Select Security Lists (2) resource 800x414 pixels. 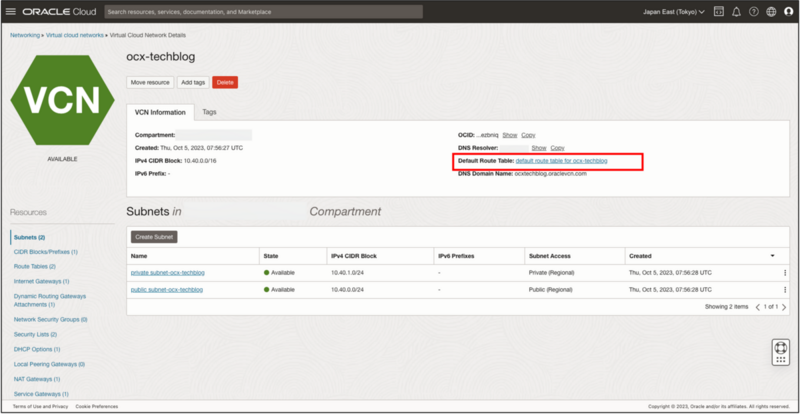click(35, 334)
